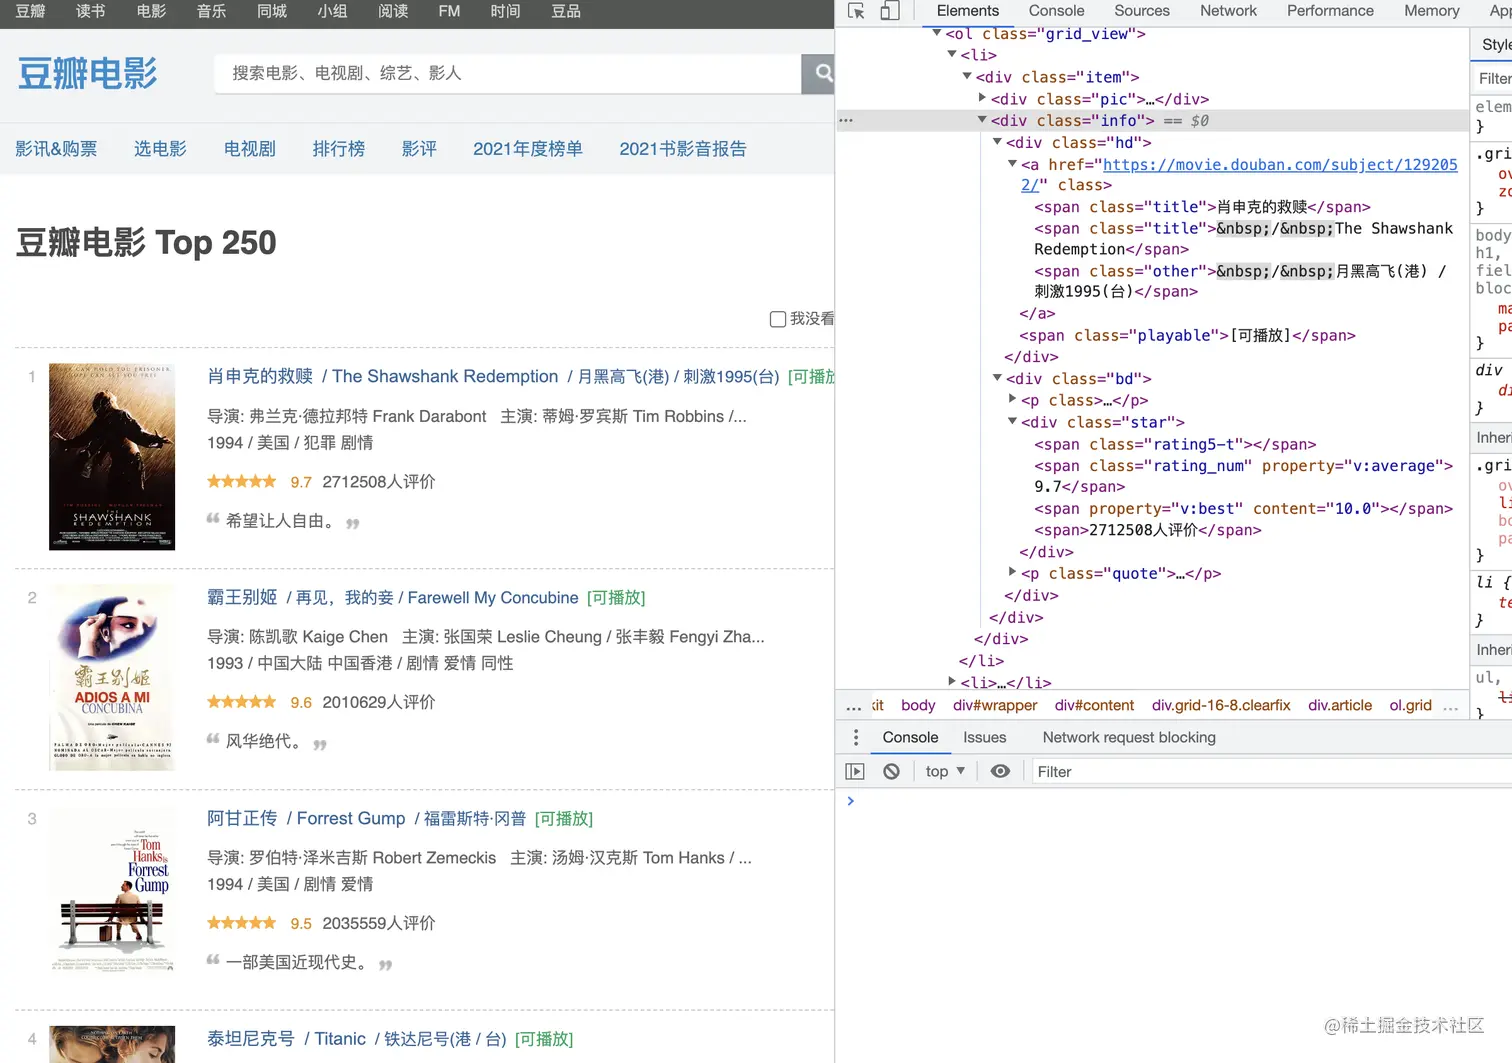
Task: Open the 'top' frame context dropdown
Action: [x=941, y=771]
